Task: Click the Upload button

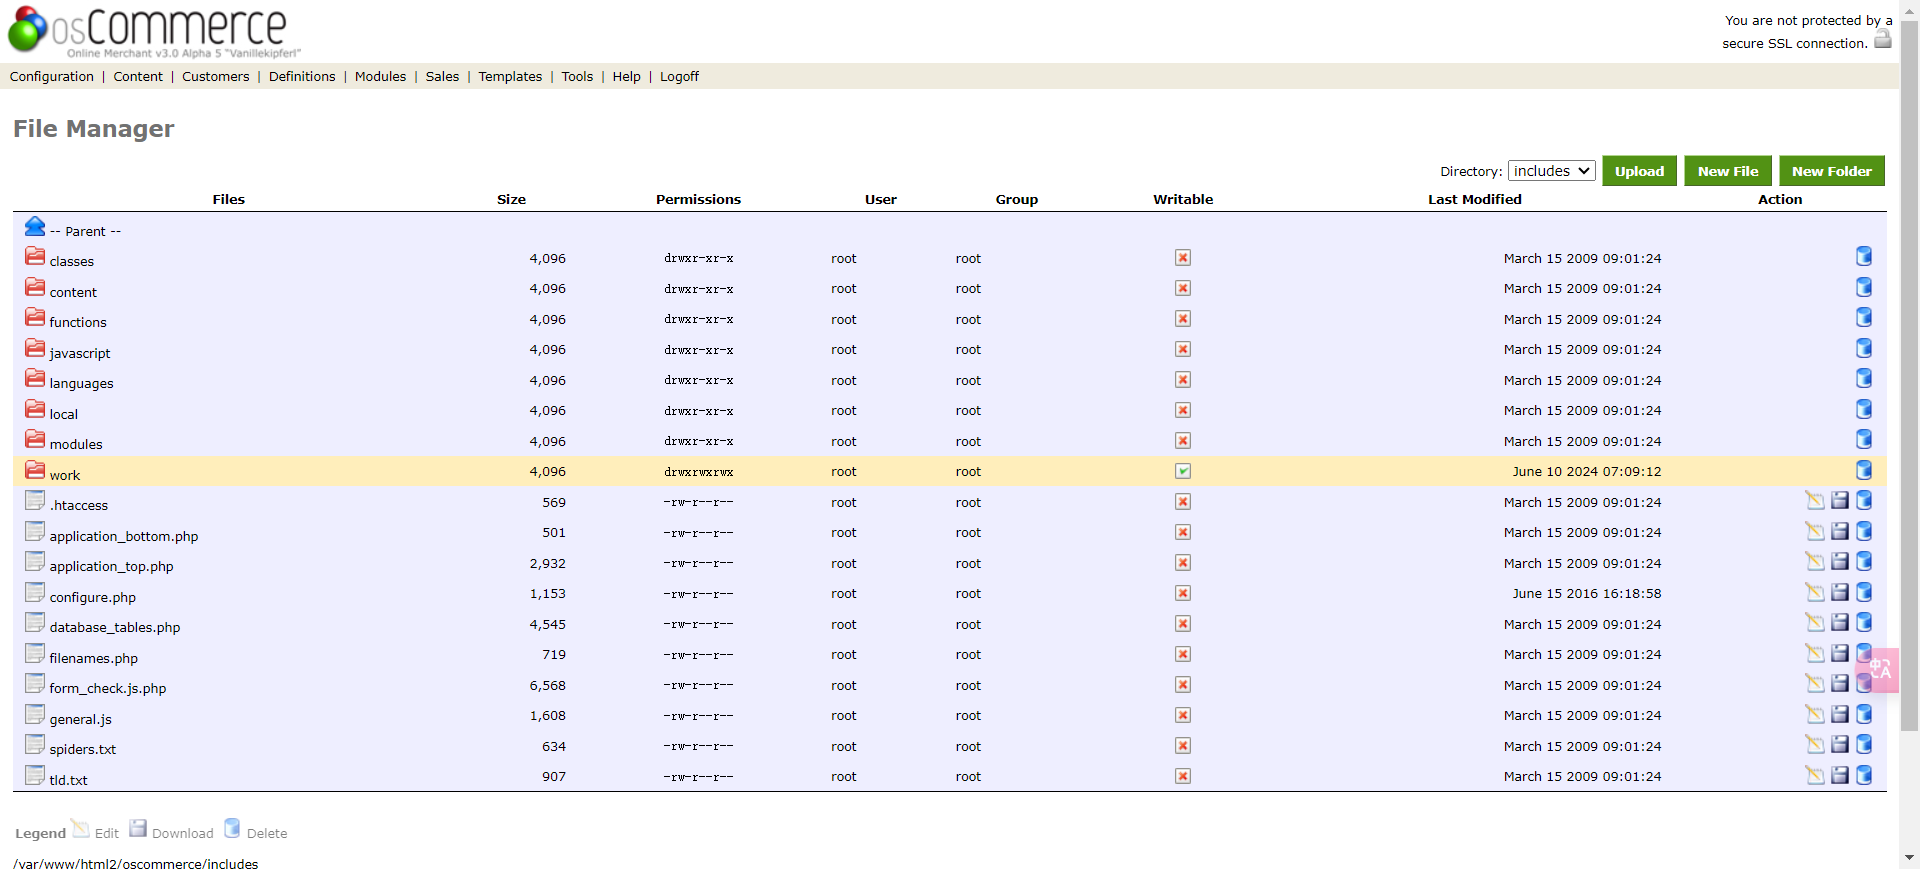Action: point(1640,171)
